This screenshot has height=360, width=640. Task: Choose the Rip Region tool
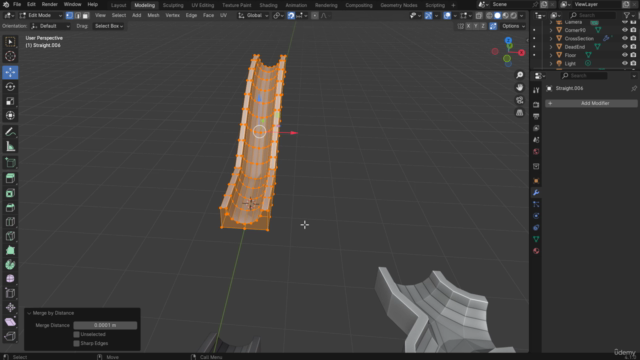click(x=10, y=336)
